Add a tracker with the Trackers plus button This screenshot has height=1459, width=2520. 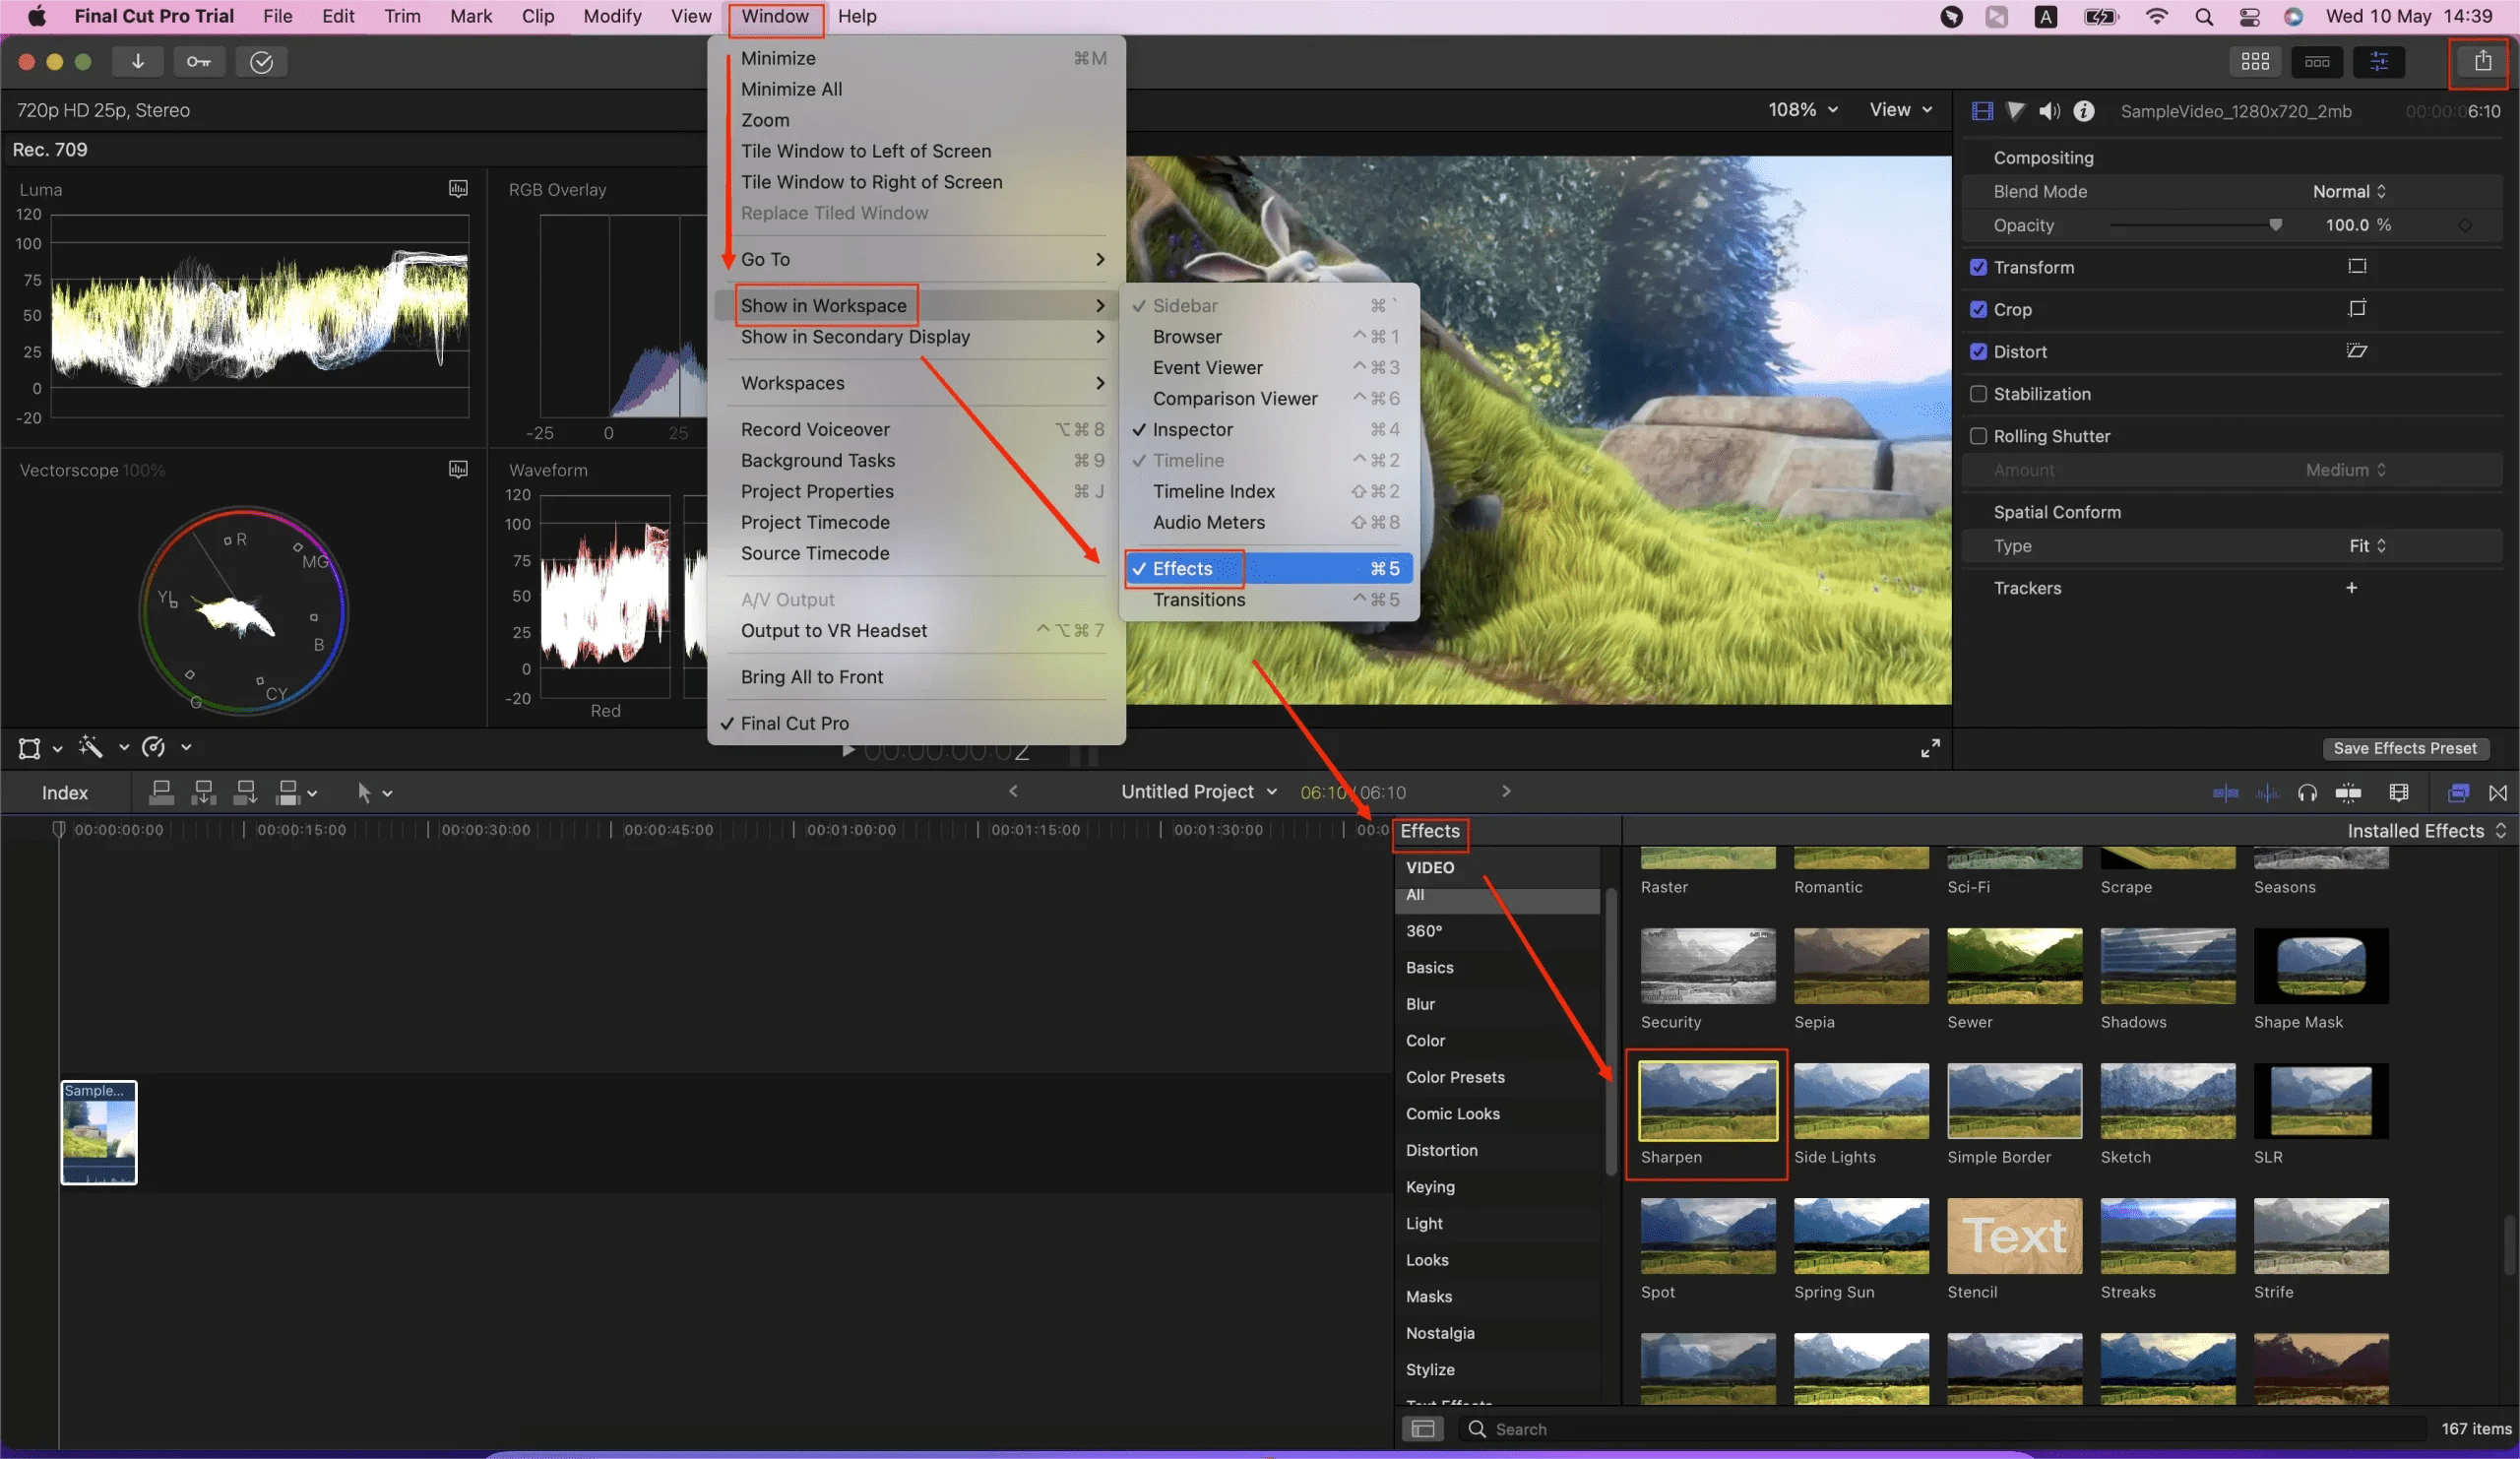2352,588
